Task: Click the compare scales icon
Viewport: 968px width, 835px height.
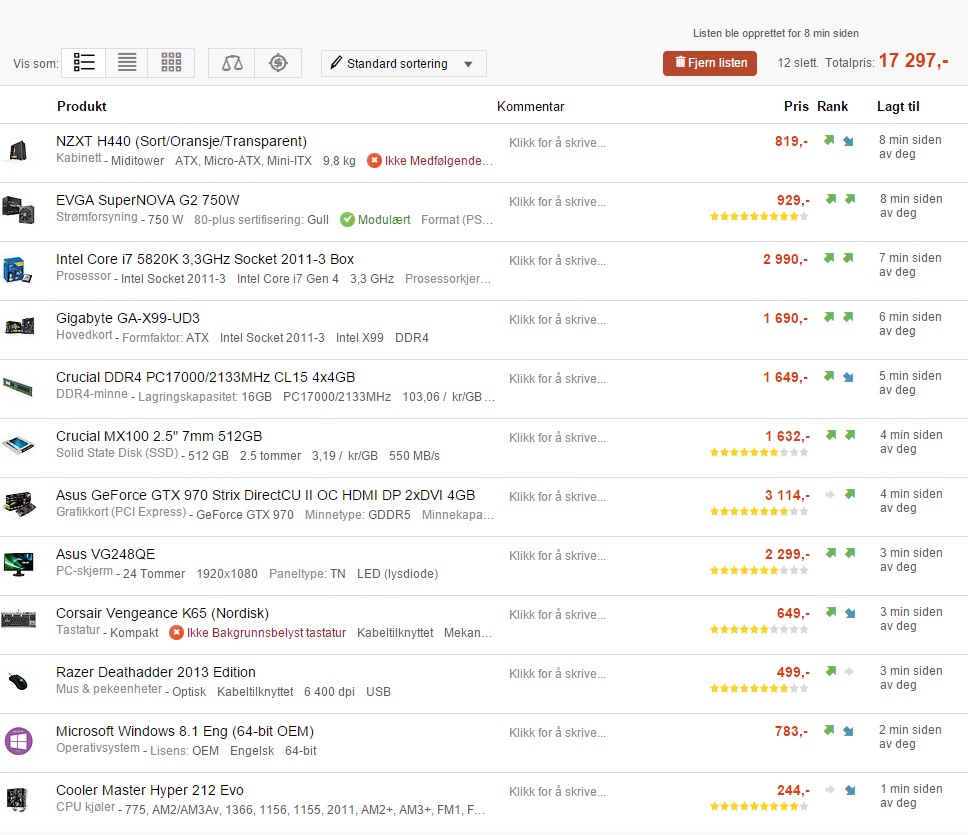Action: click(232, 63)
